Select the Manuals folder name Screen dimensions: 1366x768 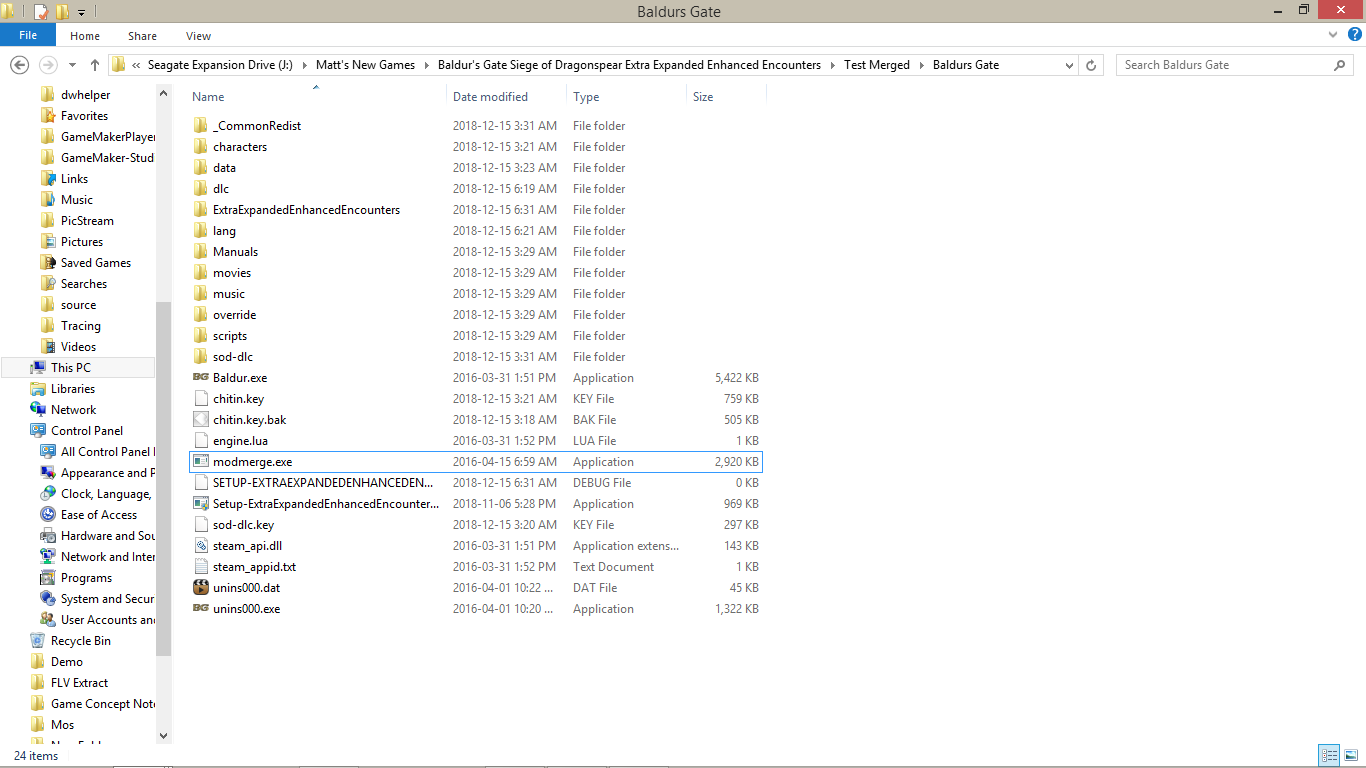coord(235,252)
